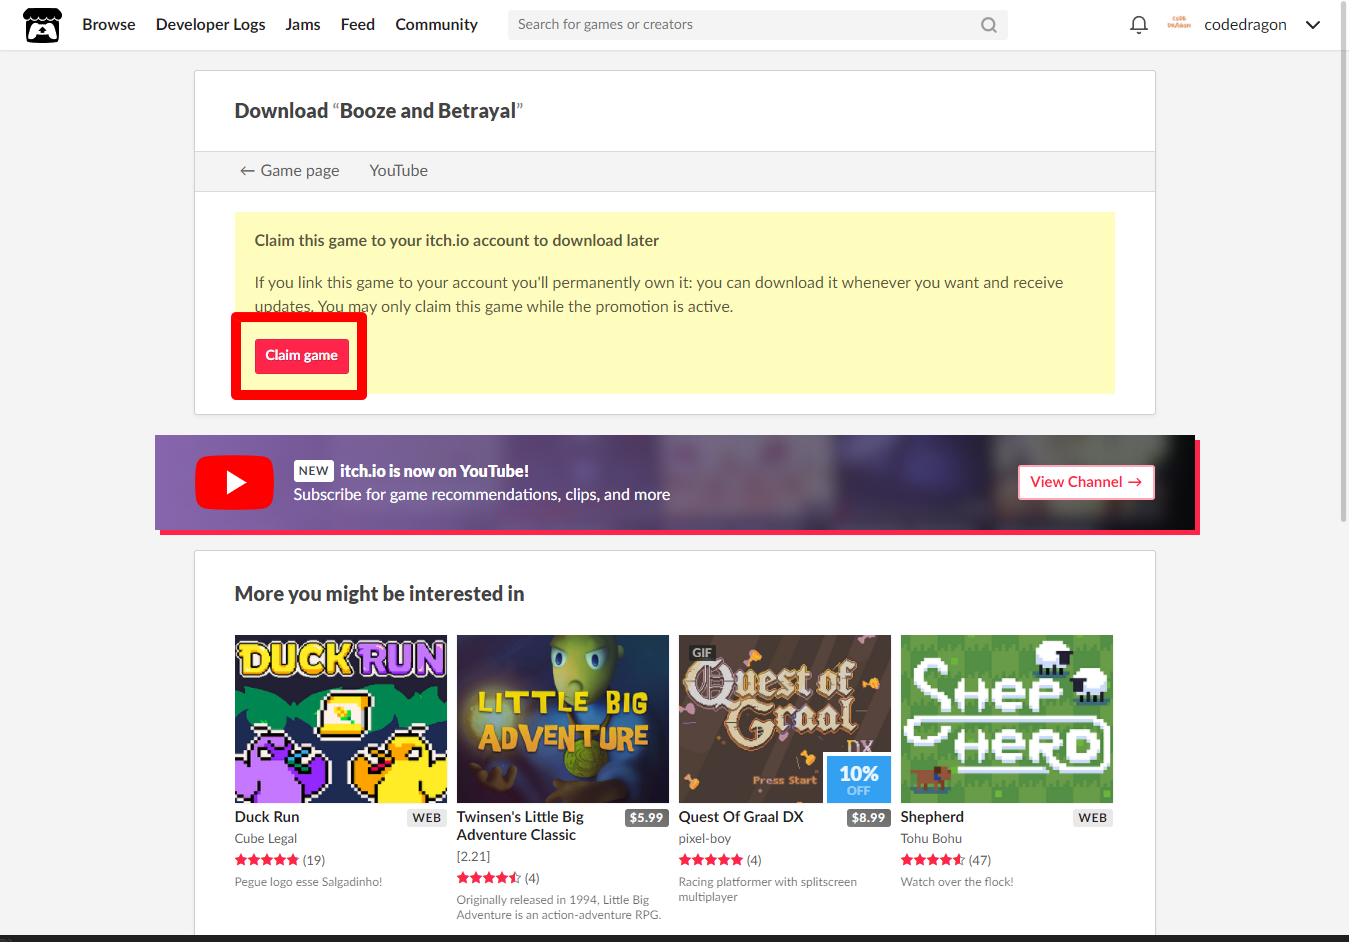
Task: Click 'Watch over the flock!' description
Action: (x=957, y=882)
